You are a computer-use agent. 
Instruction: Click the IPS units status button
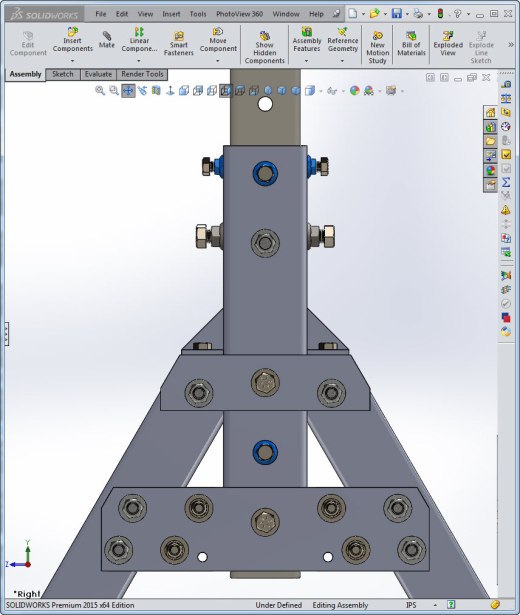click(x=411, y=605)
